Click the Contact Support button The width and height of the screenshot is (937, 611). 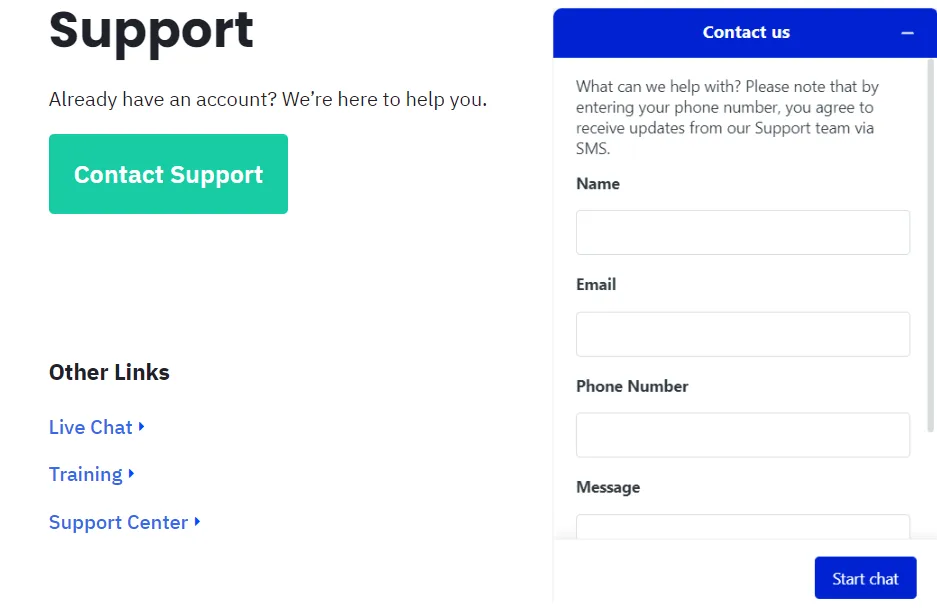[167, 173]
